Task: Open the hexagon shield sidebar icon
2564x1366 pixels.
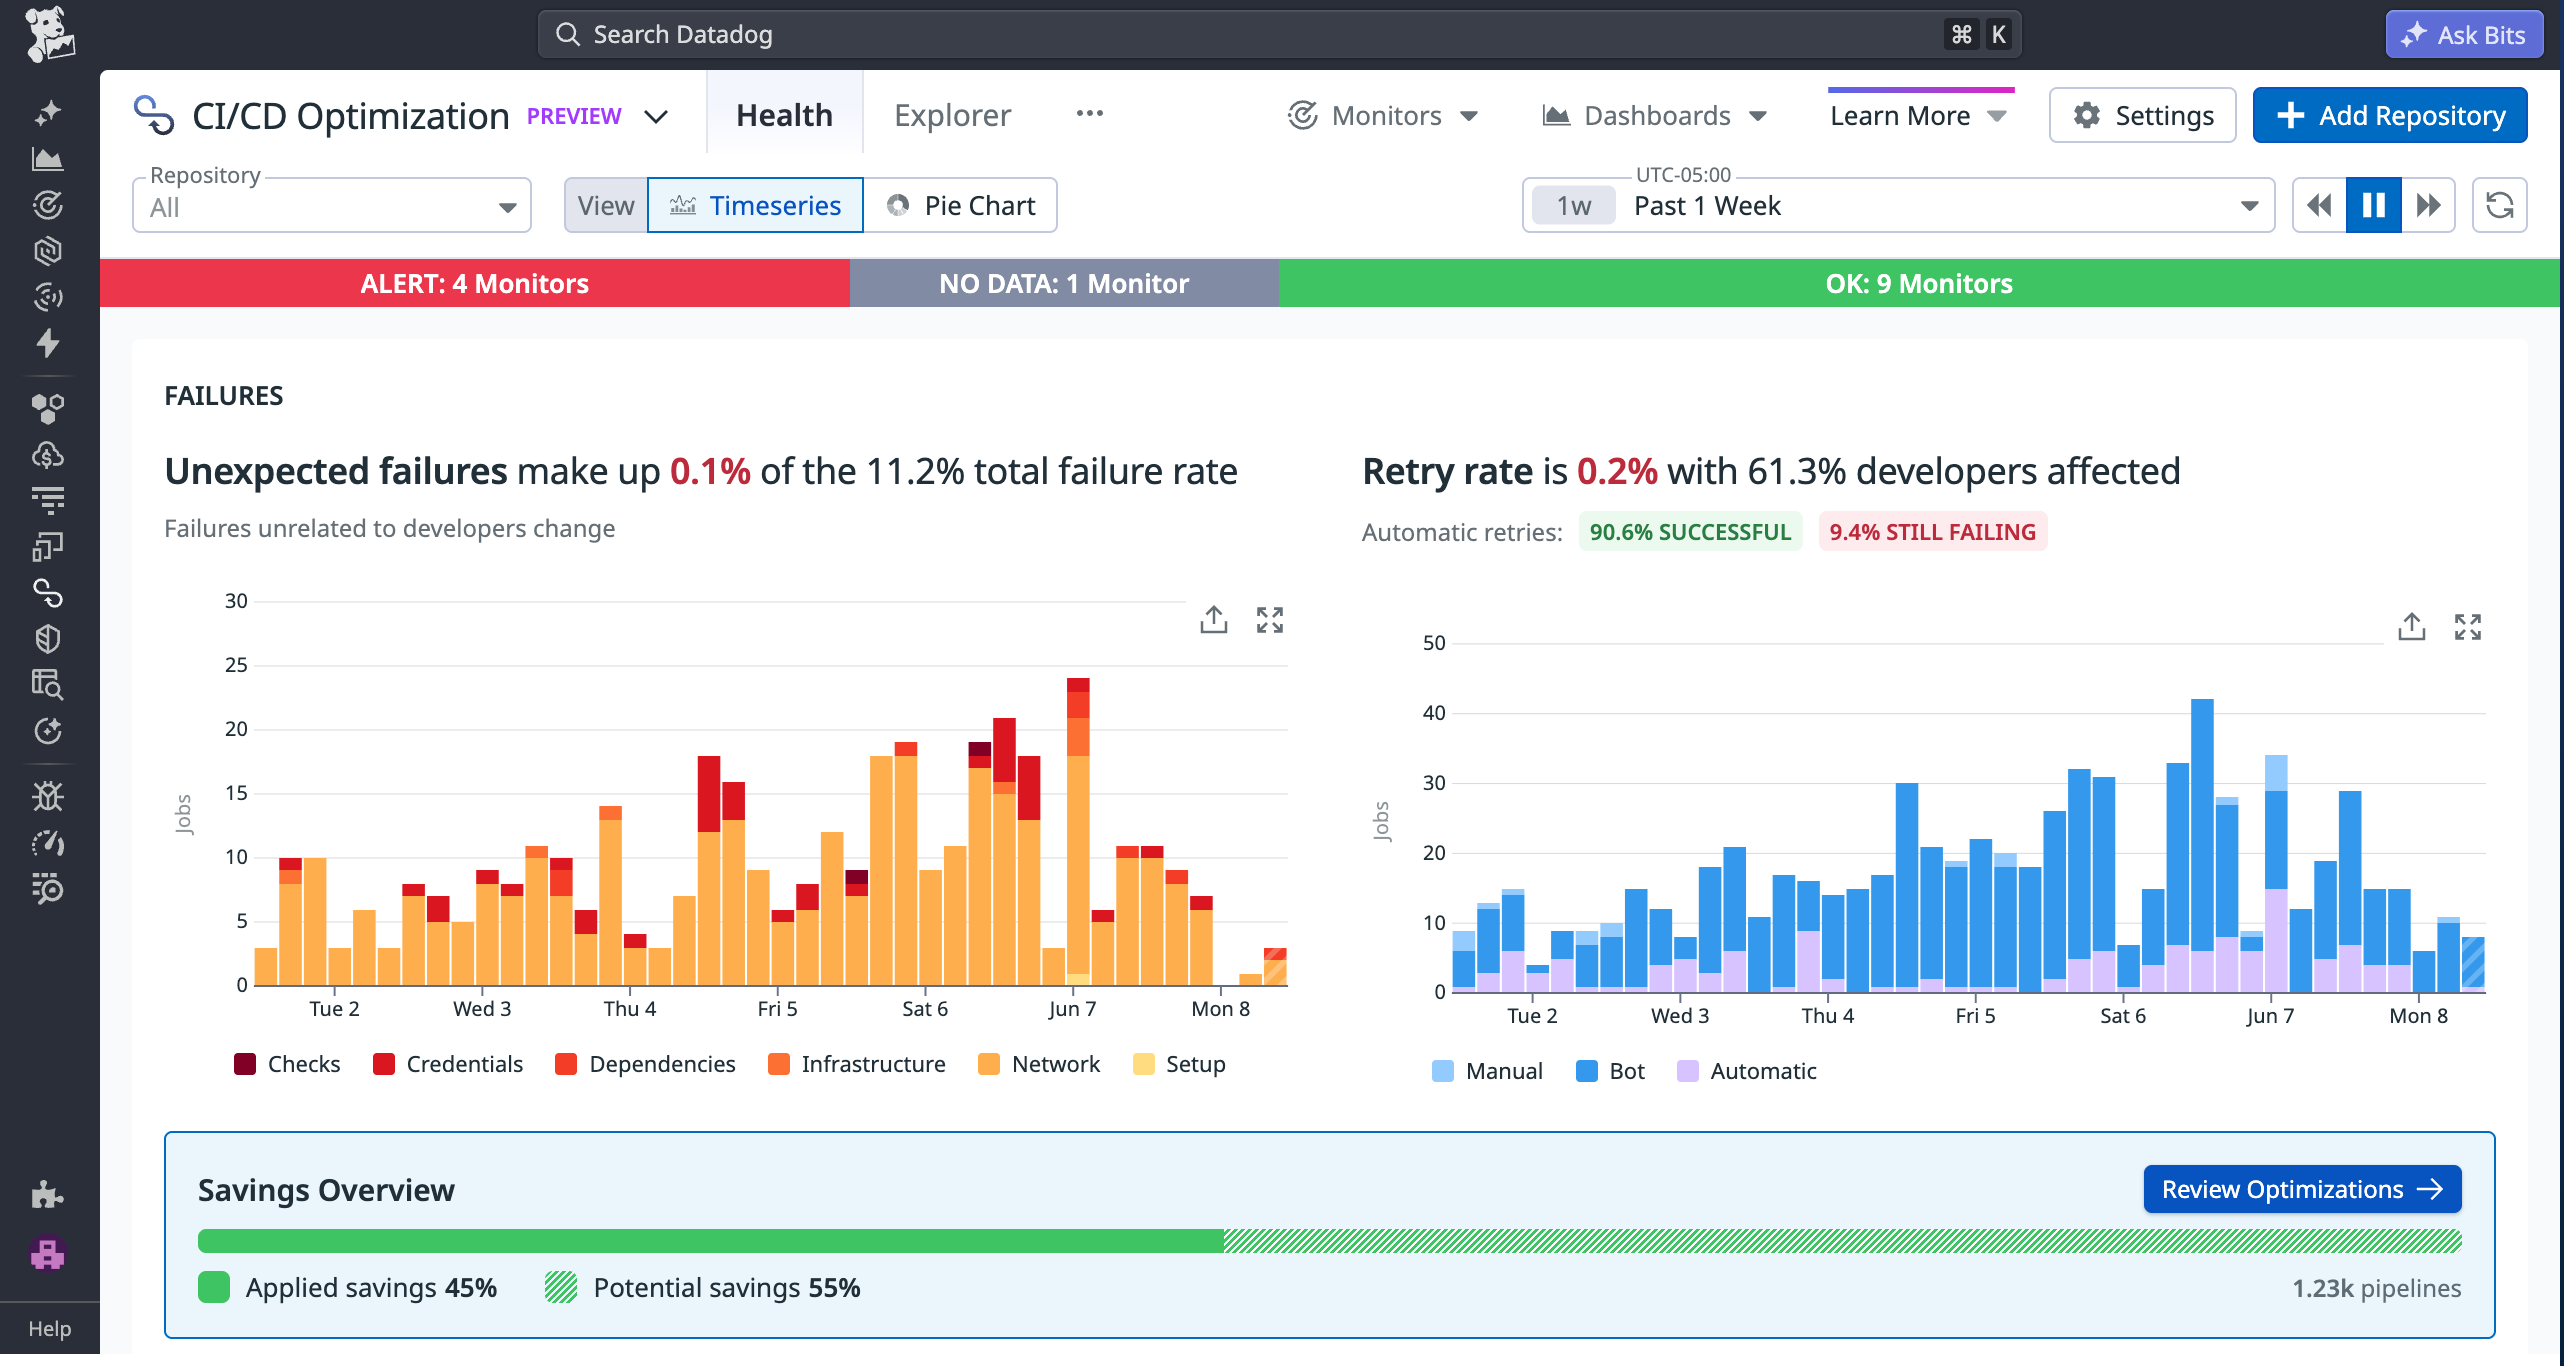Action: tap(48, 251)
